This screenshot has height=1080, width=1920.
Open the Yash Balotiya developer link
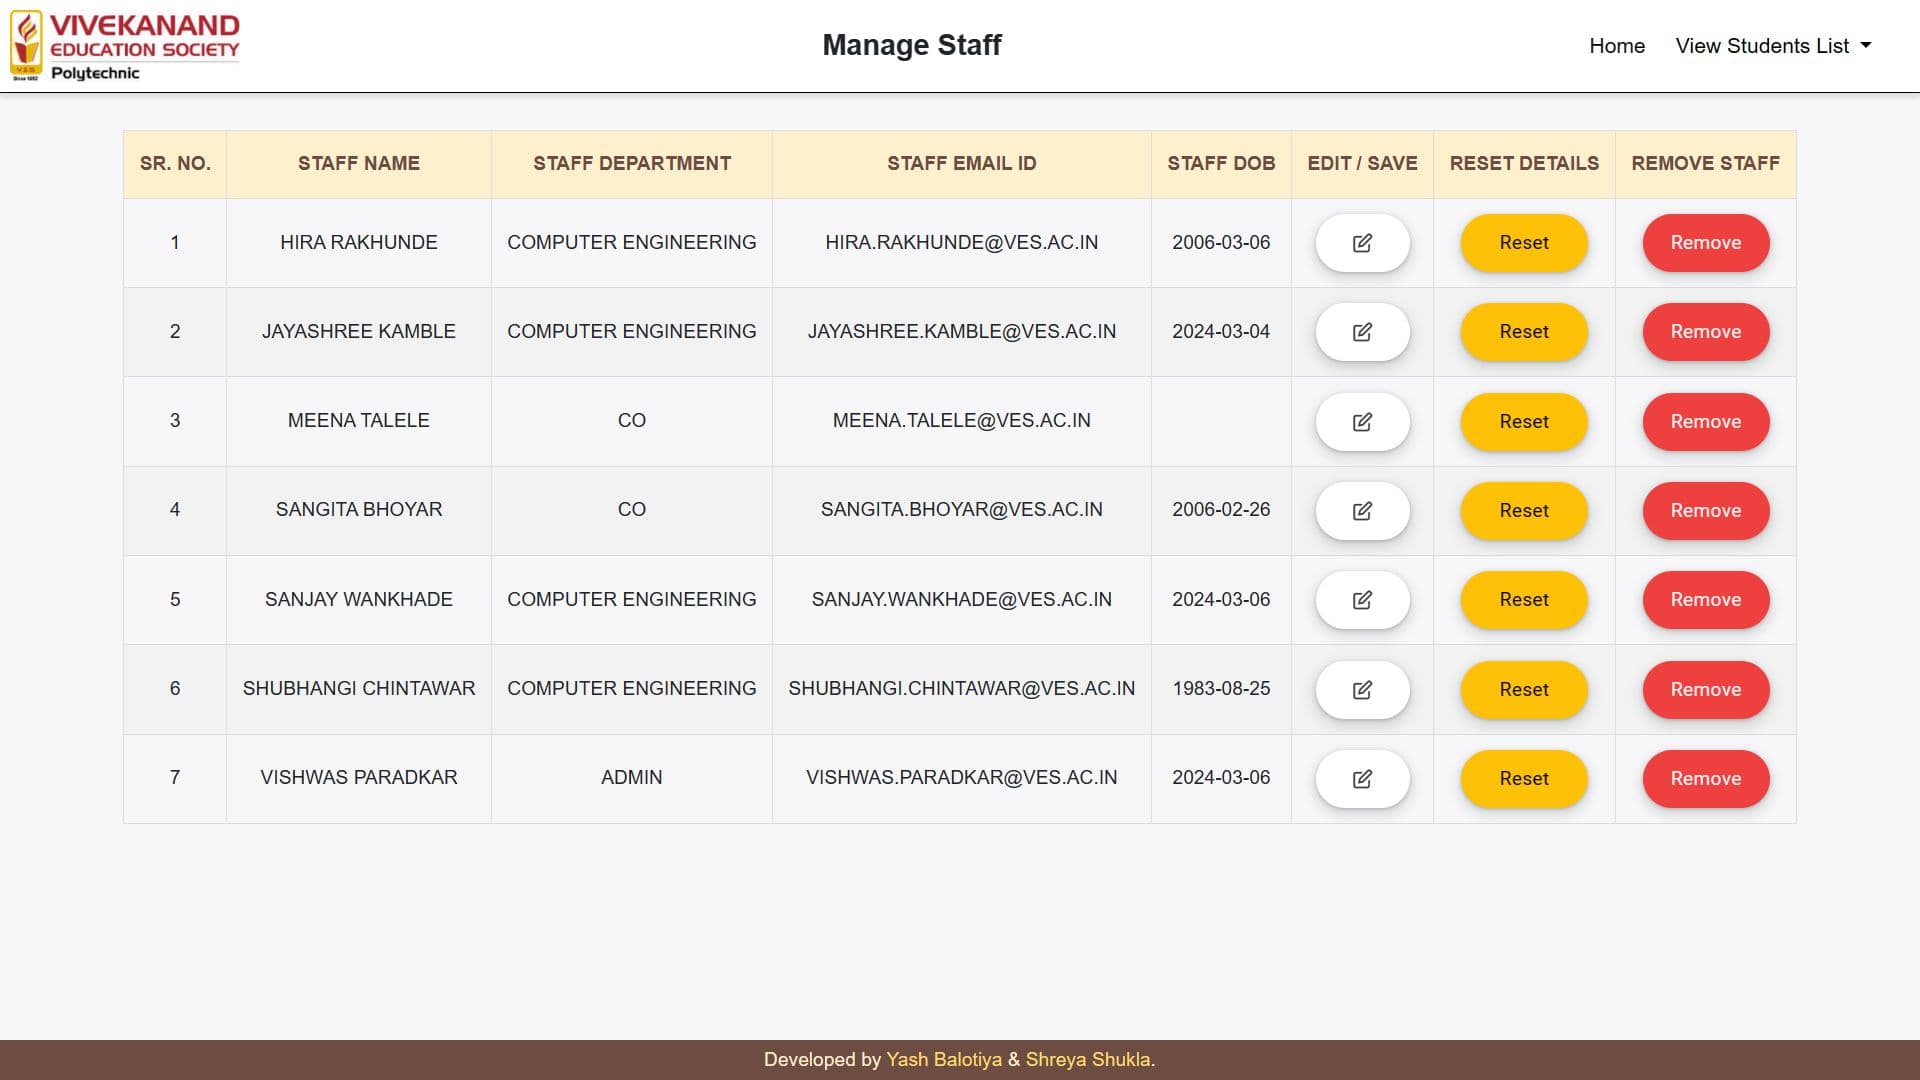click(x=946, y=1059)
